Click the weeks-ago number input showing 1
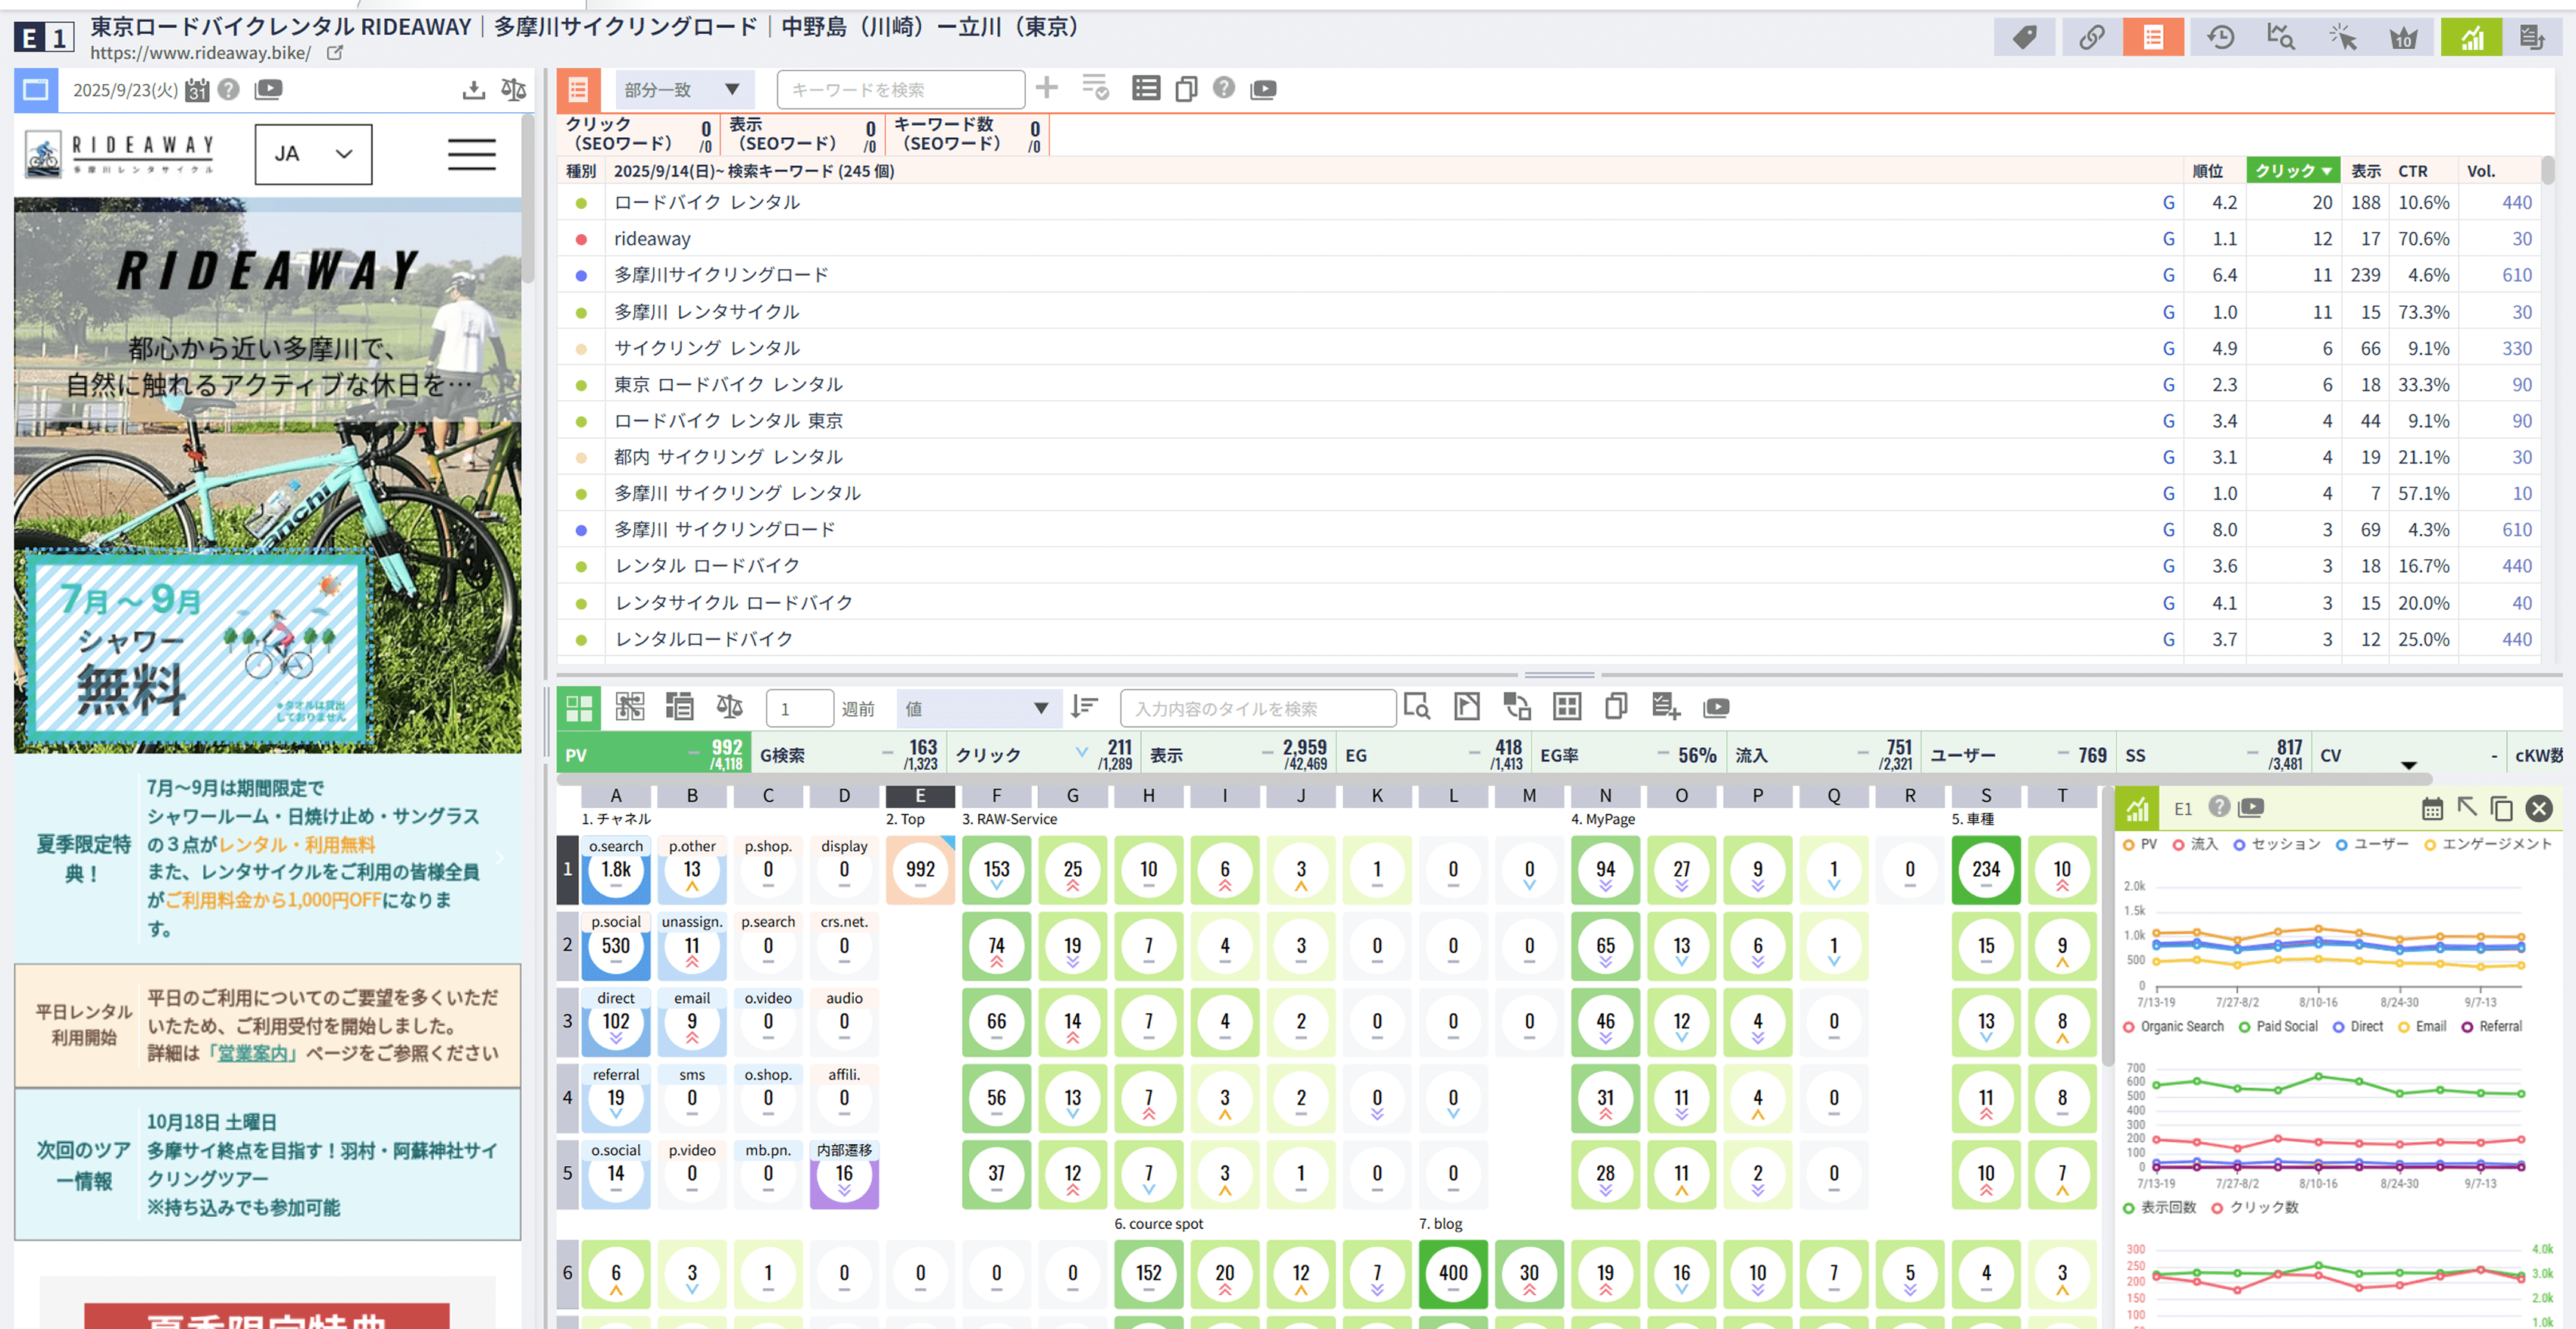2576x1329 pixels. (799, 709)
